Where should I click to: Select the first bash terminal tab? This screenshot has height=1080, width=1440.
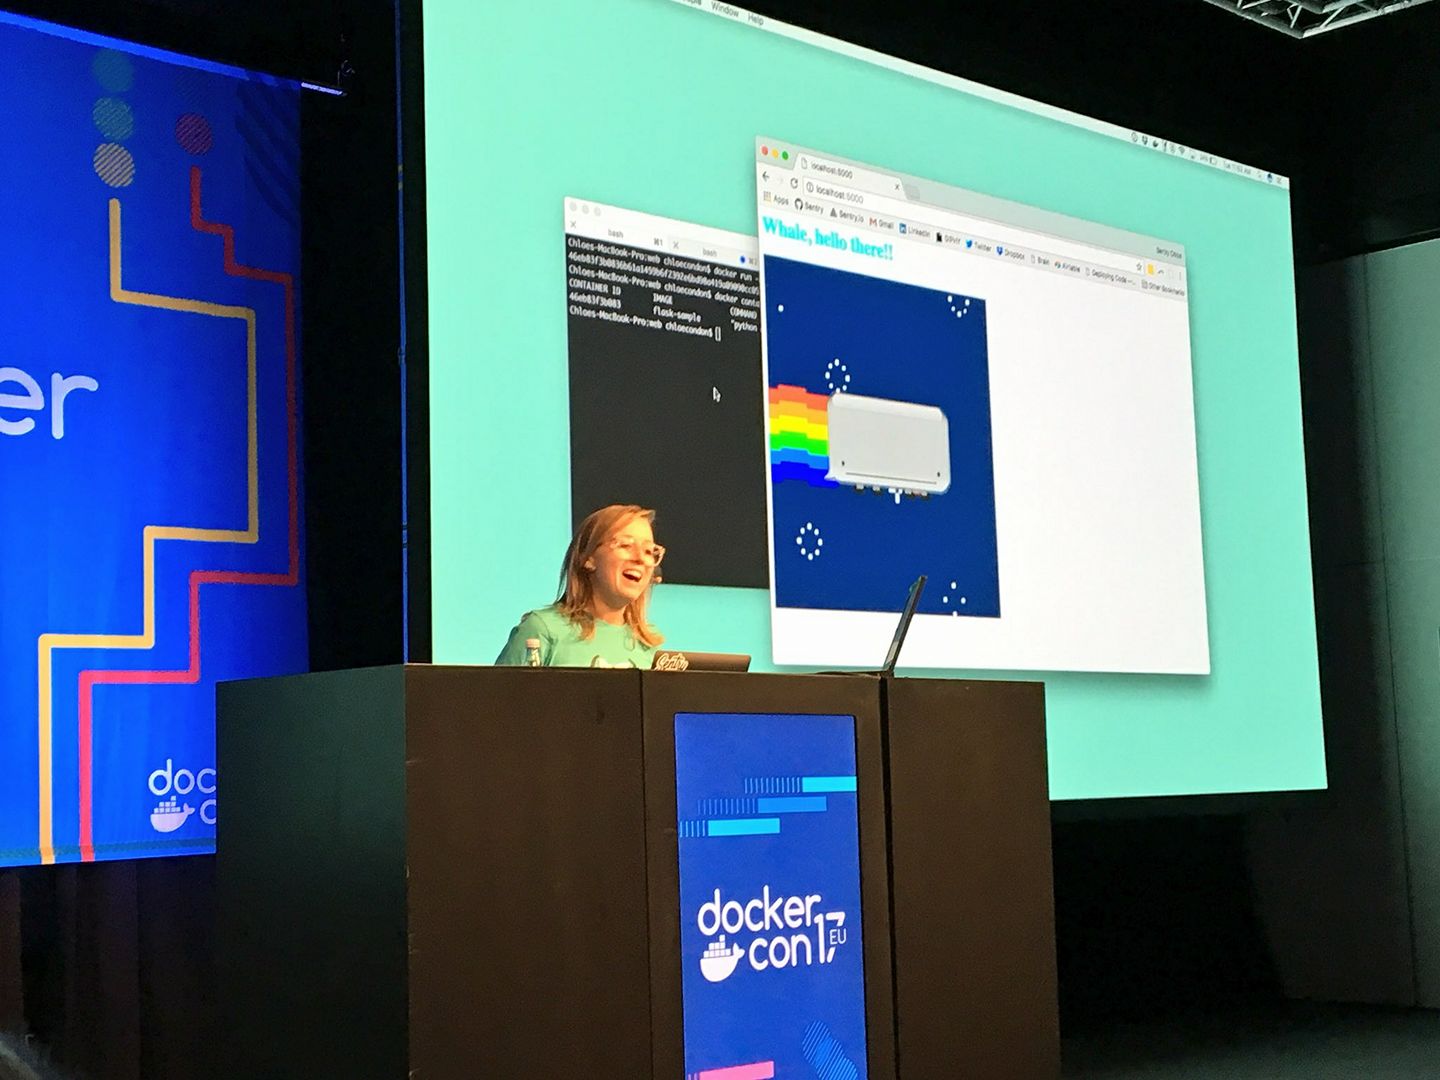pos(616,234)
